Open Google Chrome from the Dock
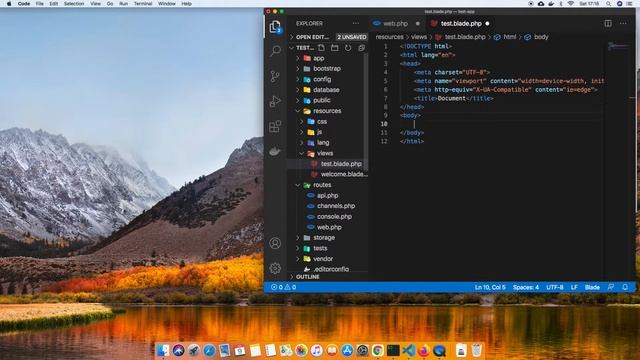This screenshot has height=360, width=640. [x=378, y=350]
